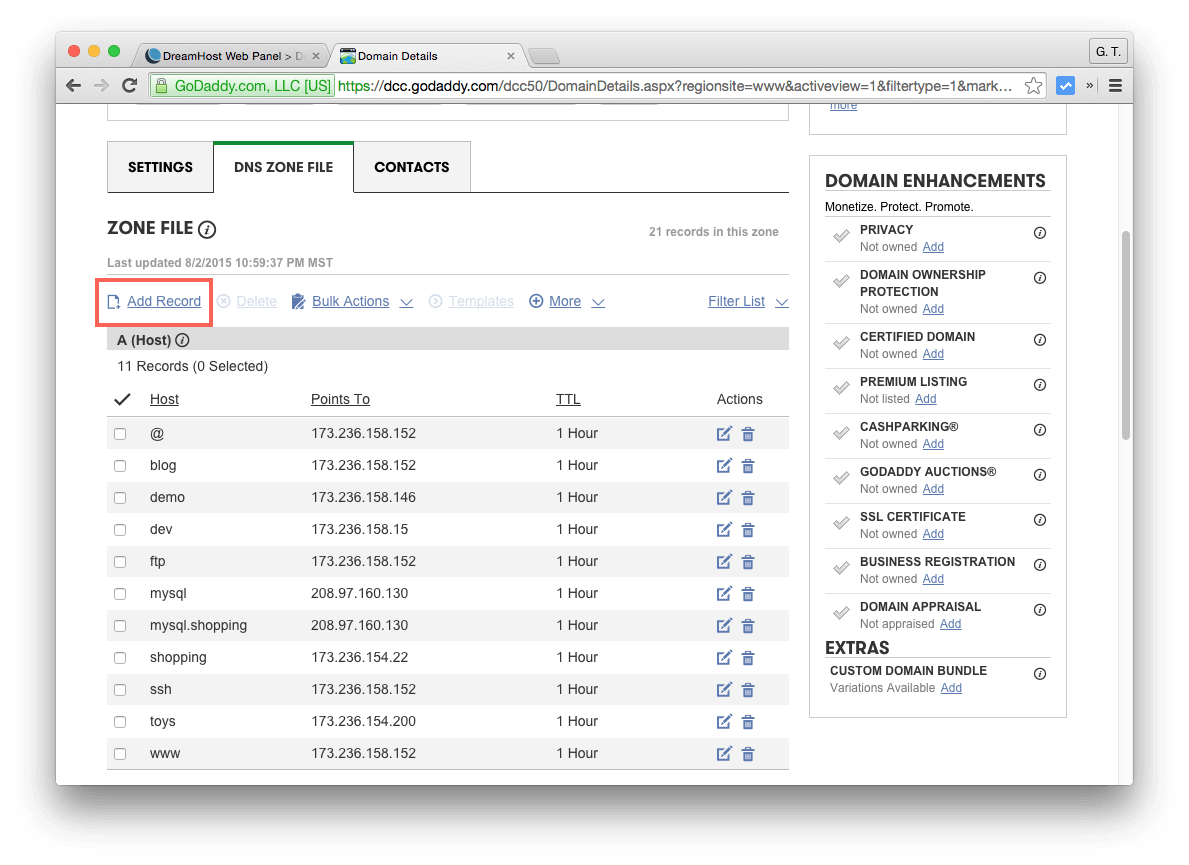1189x865 pixels.
Task: Delete the toys A record
Action: coord(748,721)
